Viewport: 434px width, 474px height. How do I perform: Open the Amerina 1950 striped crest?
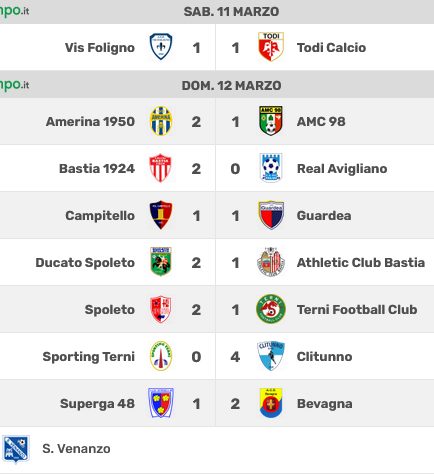pos(161,121)
